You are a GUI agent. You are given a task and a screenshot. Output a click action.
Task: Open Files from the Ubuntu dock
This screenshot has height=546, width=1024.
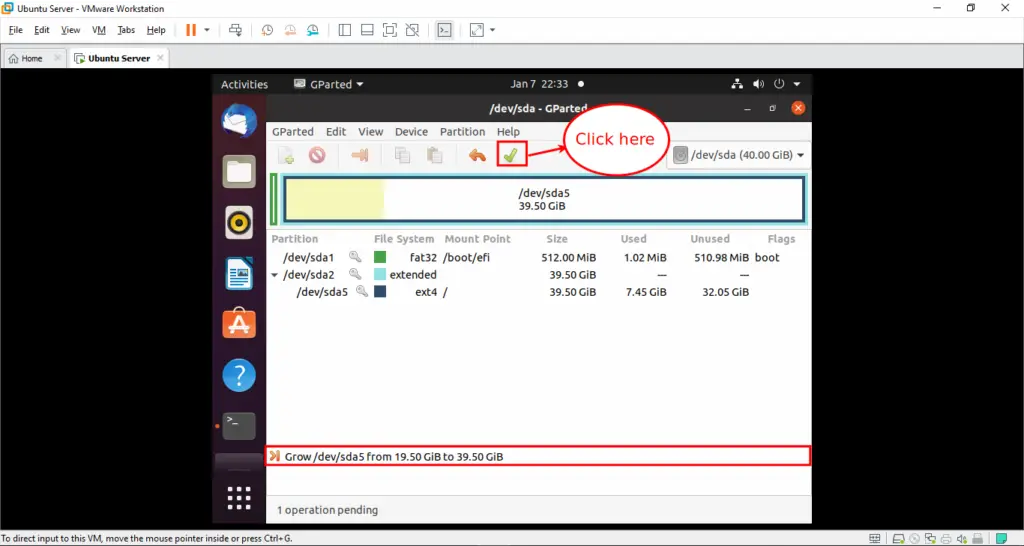239,172
